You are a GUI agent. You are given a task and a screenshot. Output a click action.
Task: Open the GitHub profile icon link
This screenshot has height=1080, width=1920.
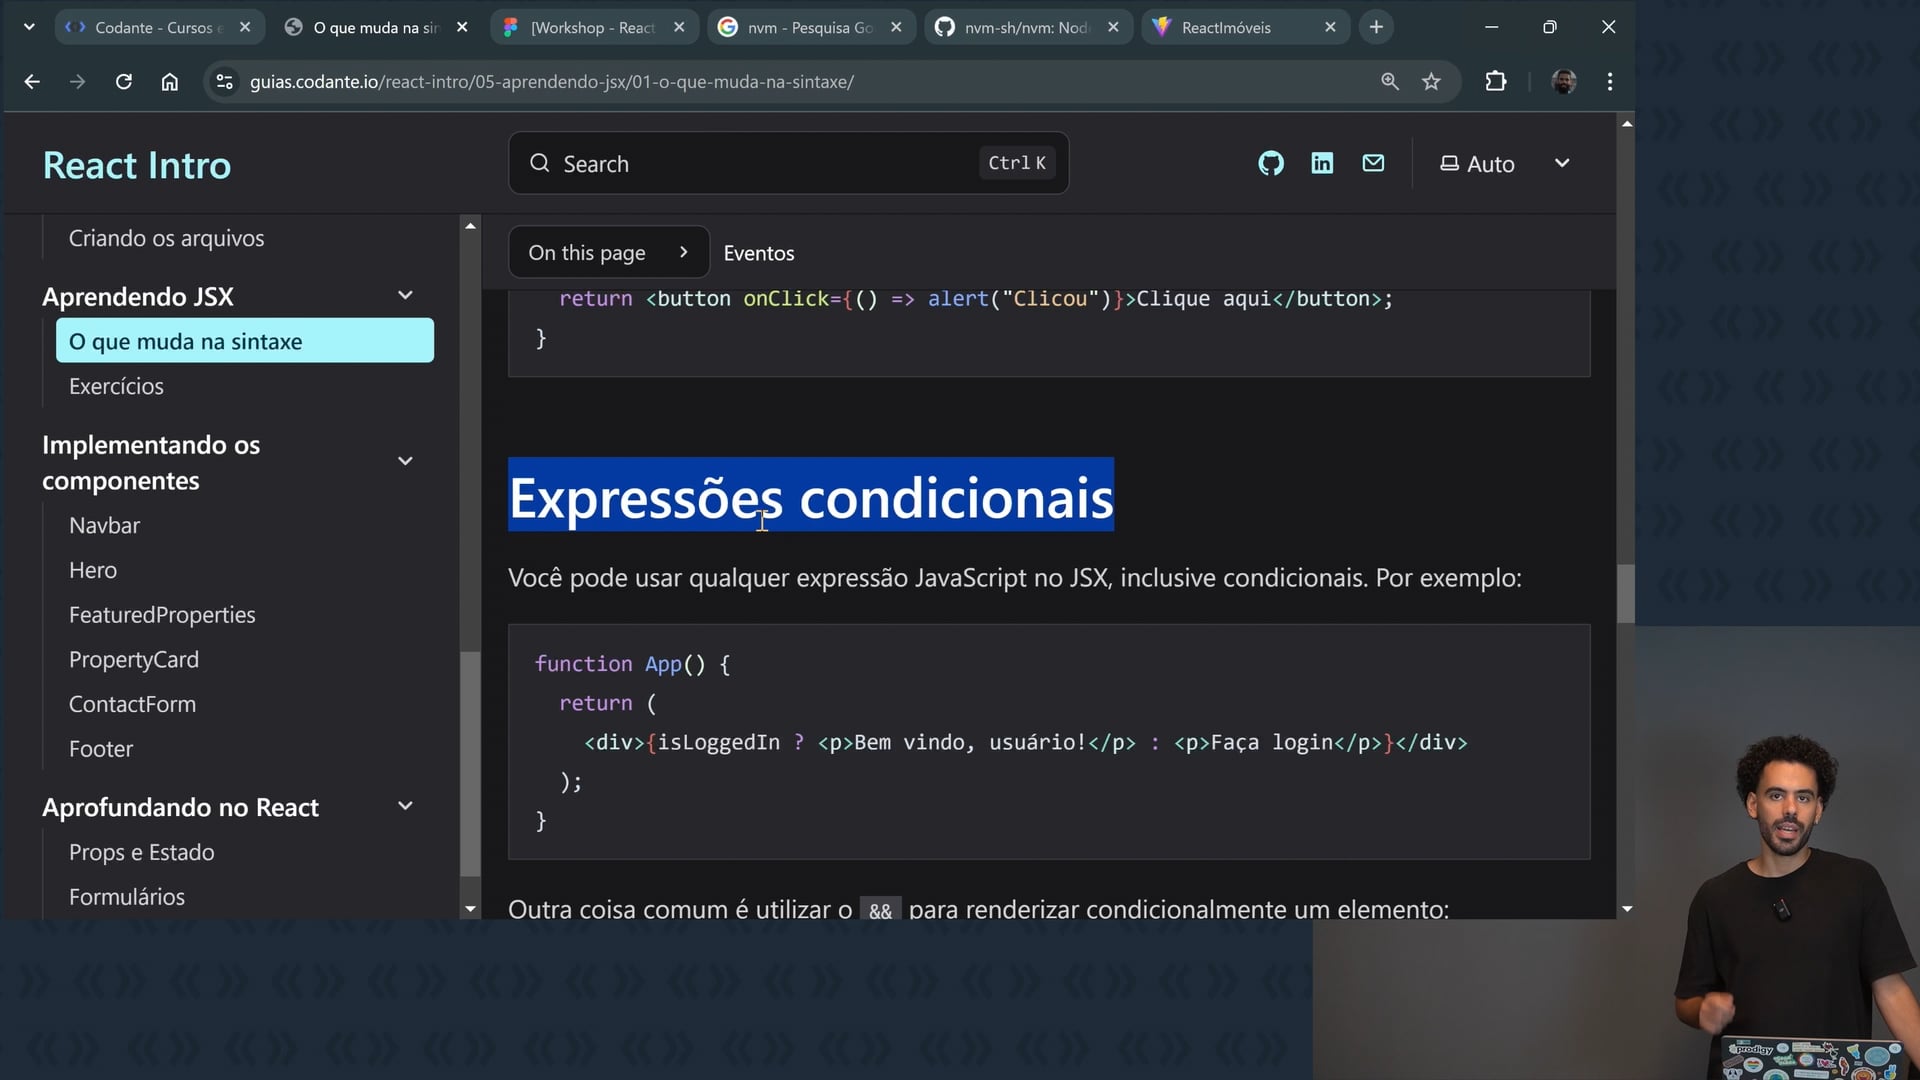[1270, 163]
